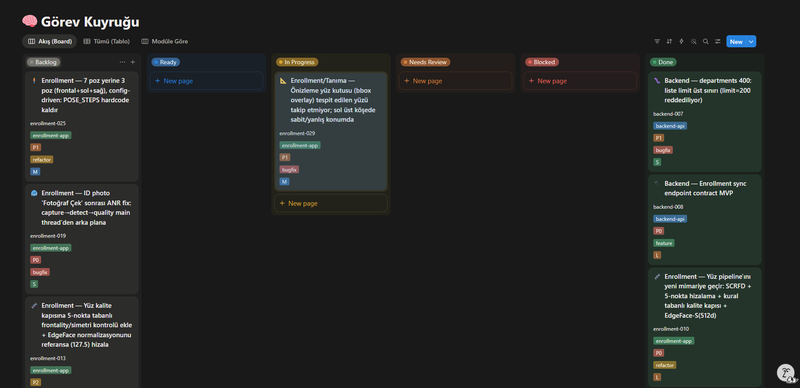Open the sort arrows icon
800x388 pixels.
(669, 41)
